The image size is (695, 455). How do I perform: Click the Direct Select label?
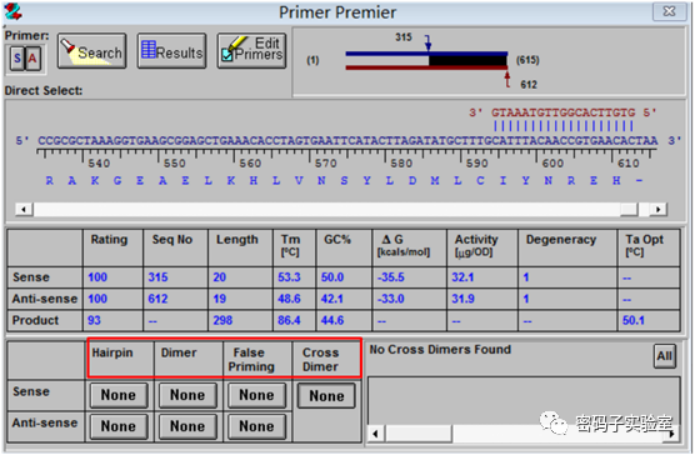[x=43, y=90]
